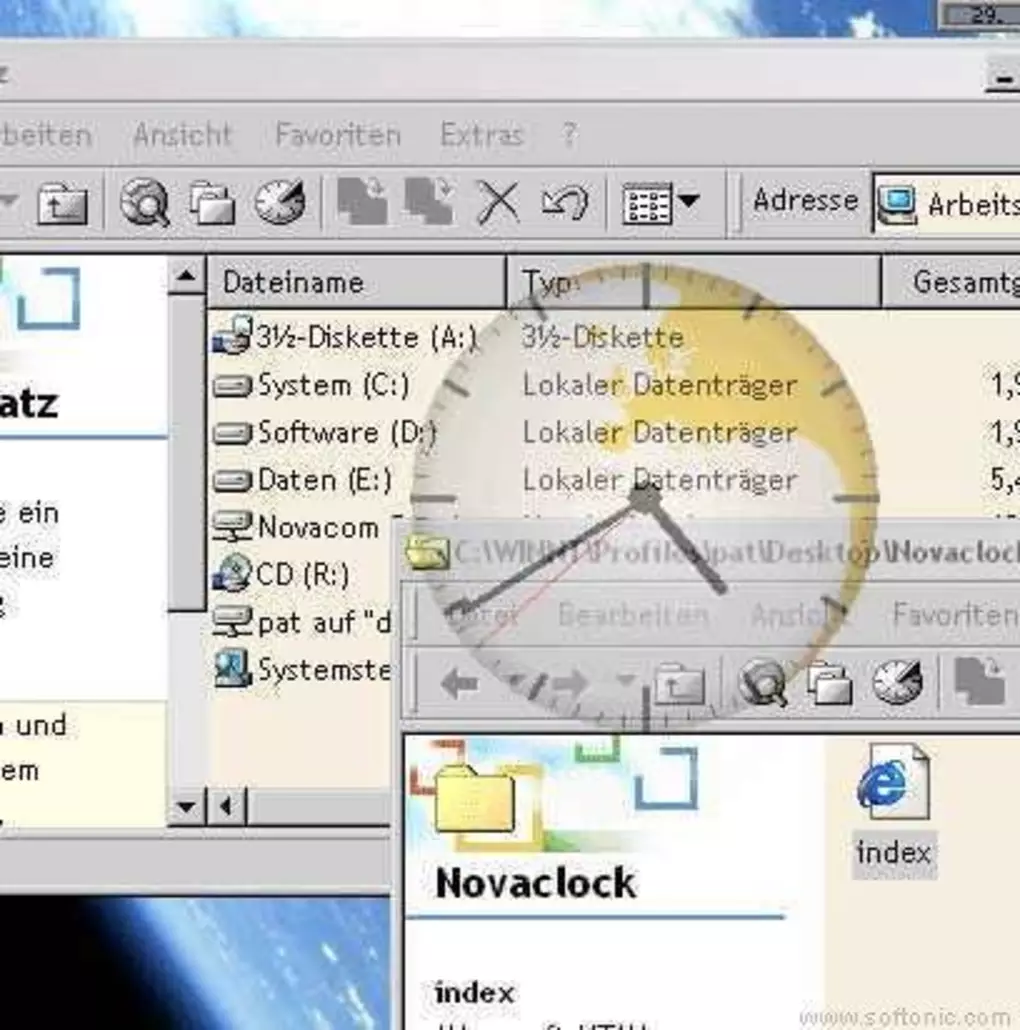Click the scroll up arrow of the left pane

[x=185, y=276]
